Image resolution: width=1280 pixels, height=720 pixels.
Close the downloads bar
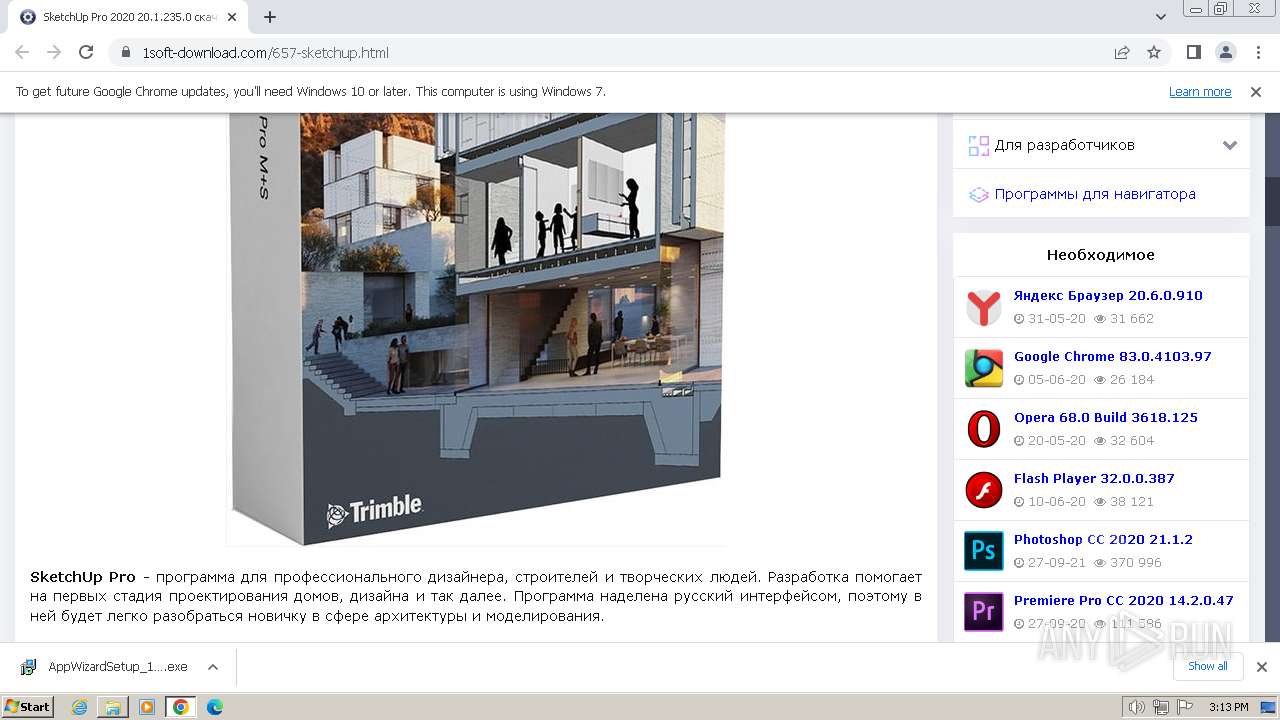pyautogui.click(x=1262, y=667)
